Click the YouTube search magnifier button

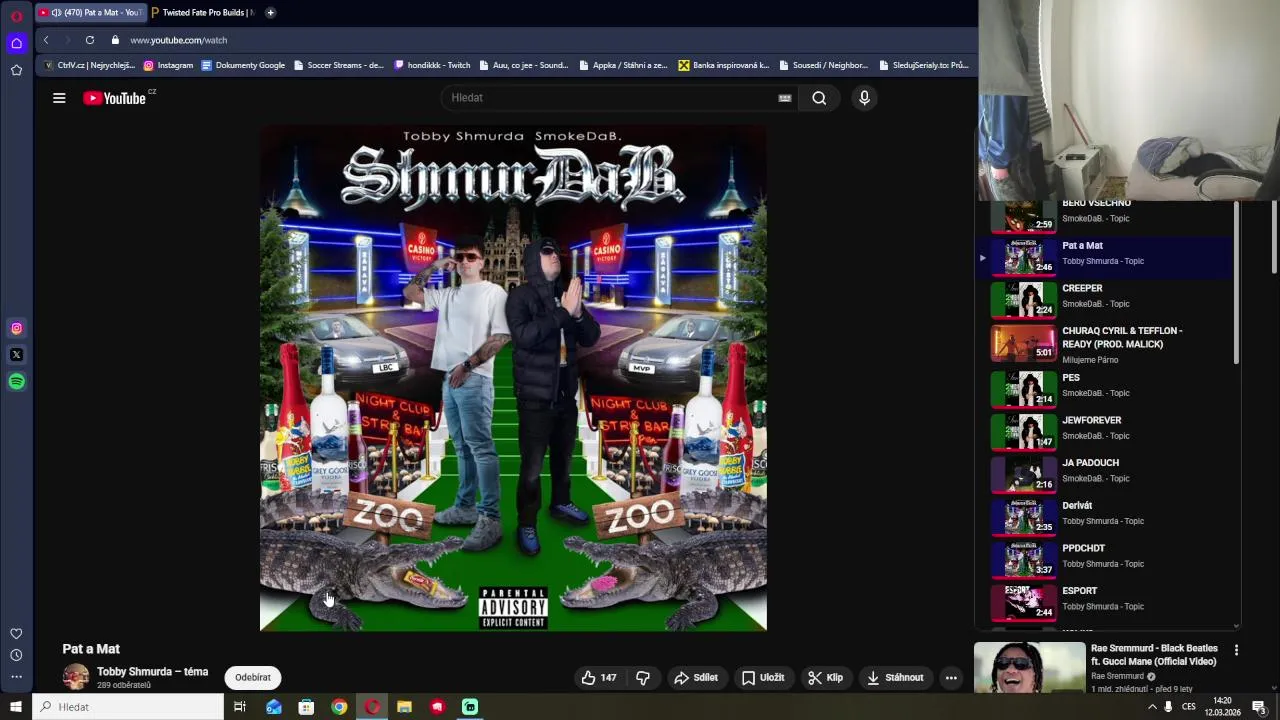point(819,98)
